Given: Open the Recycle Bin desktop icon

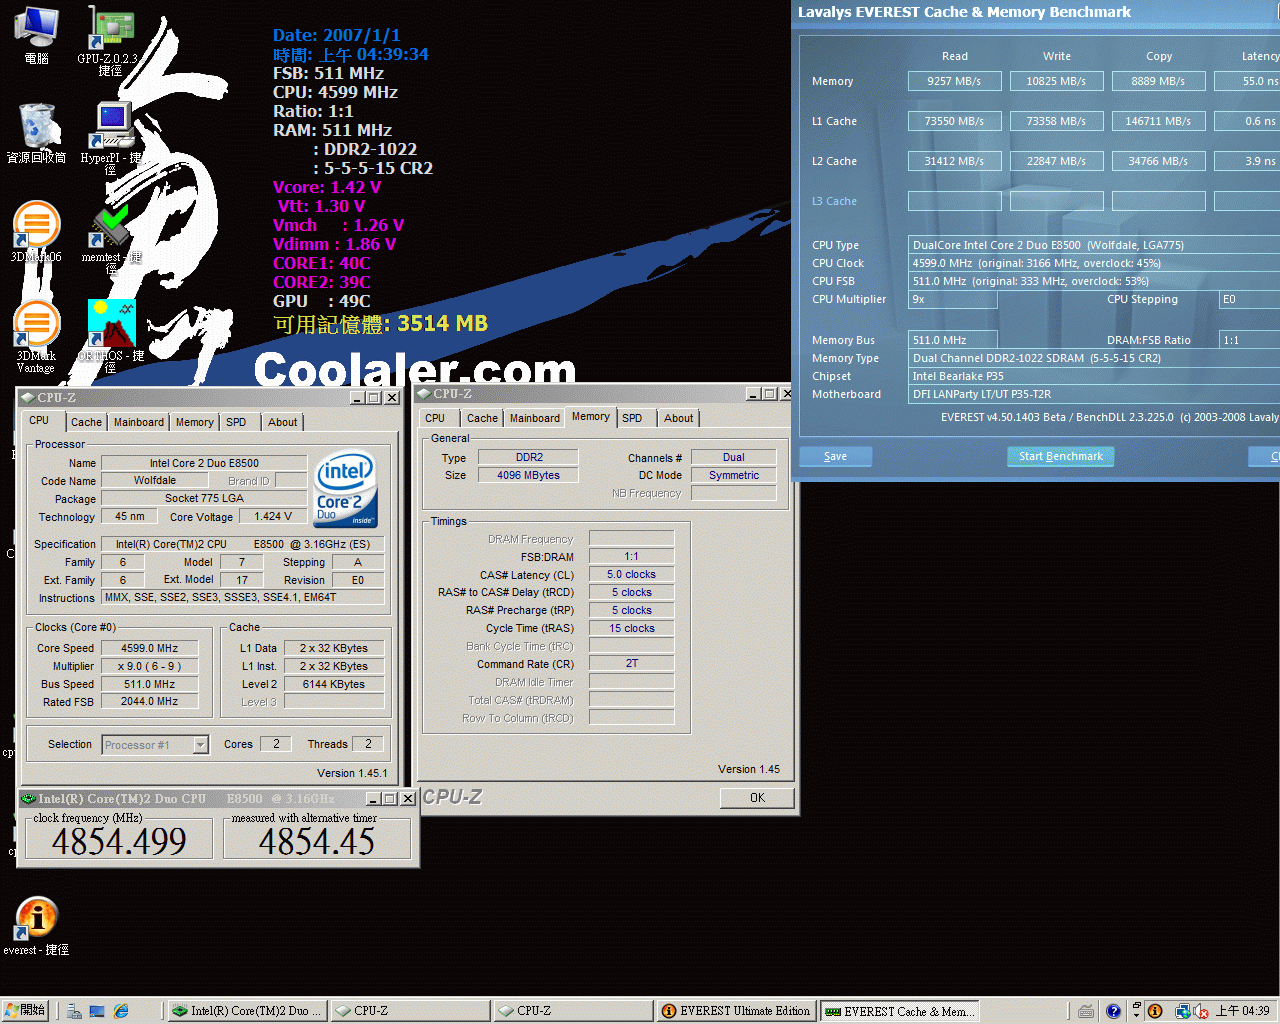Looking at the screenshot, I should 37,133.
